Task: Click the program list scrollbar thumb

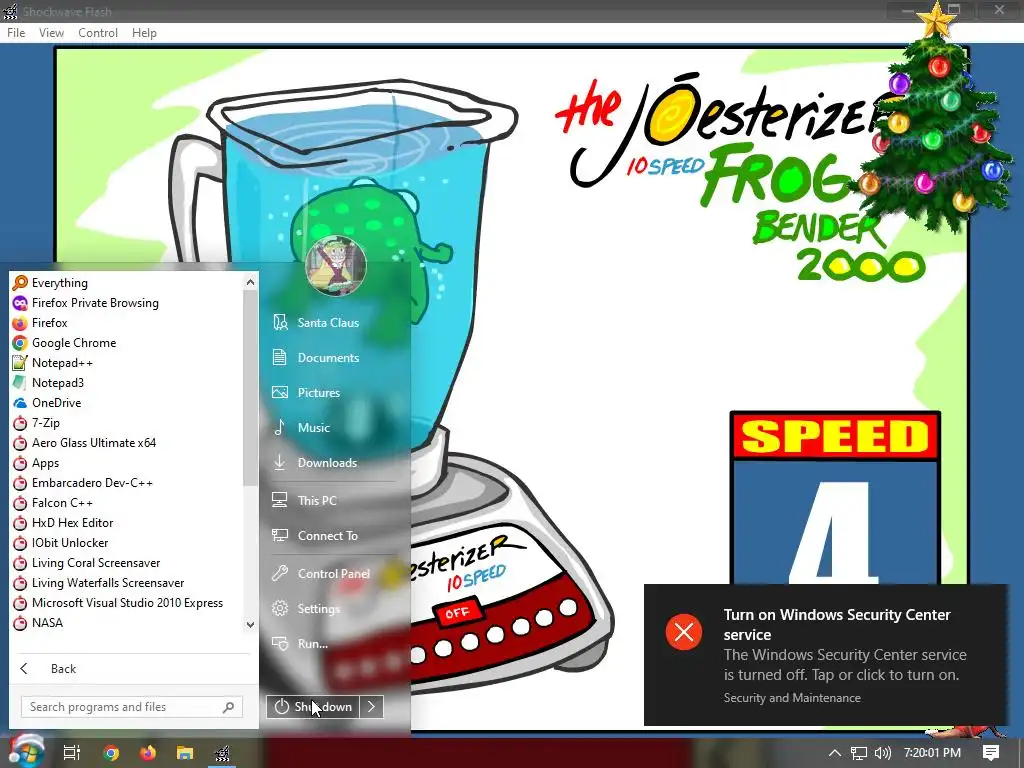Action: 250,389
